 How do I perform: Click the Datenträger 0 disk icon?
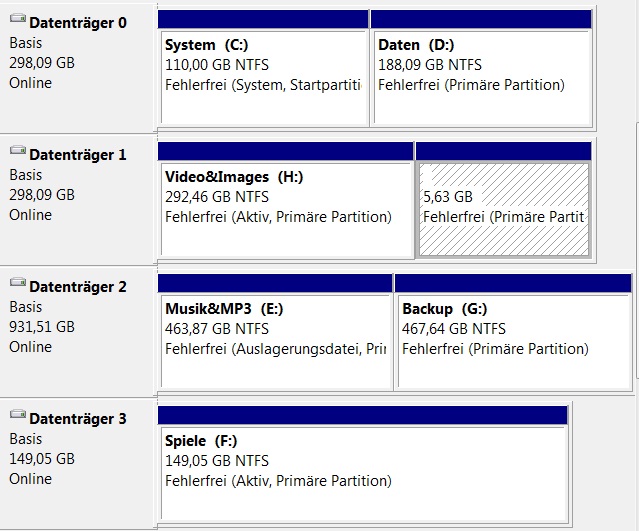coord(17,21)
